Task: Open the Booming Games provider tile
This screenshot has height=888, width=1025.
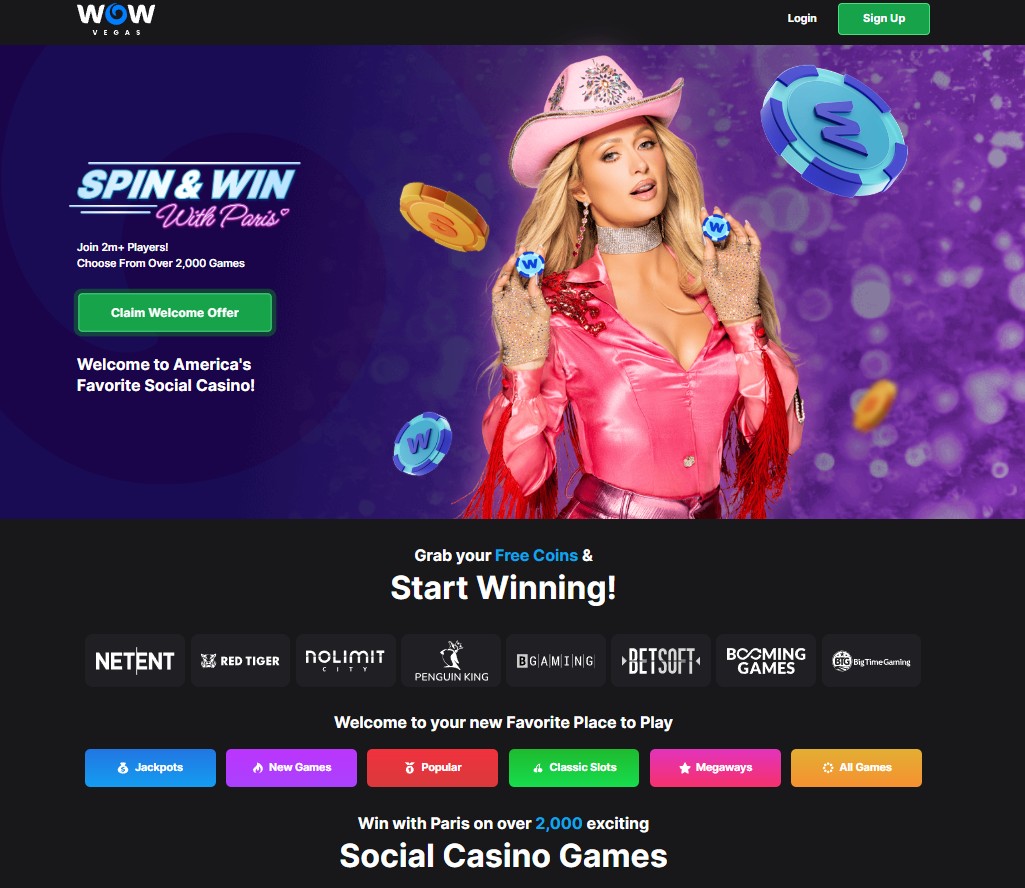Action: [x=766, y=660]
